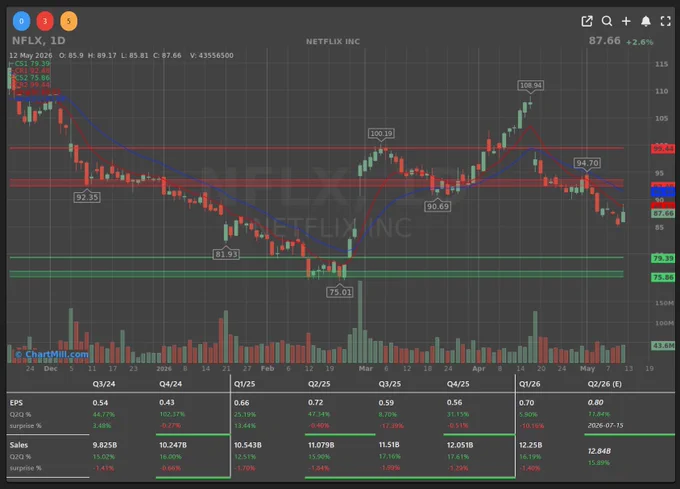Click the 12.84B estimated sales value

coord(599,451)
